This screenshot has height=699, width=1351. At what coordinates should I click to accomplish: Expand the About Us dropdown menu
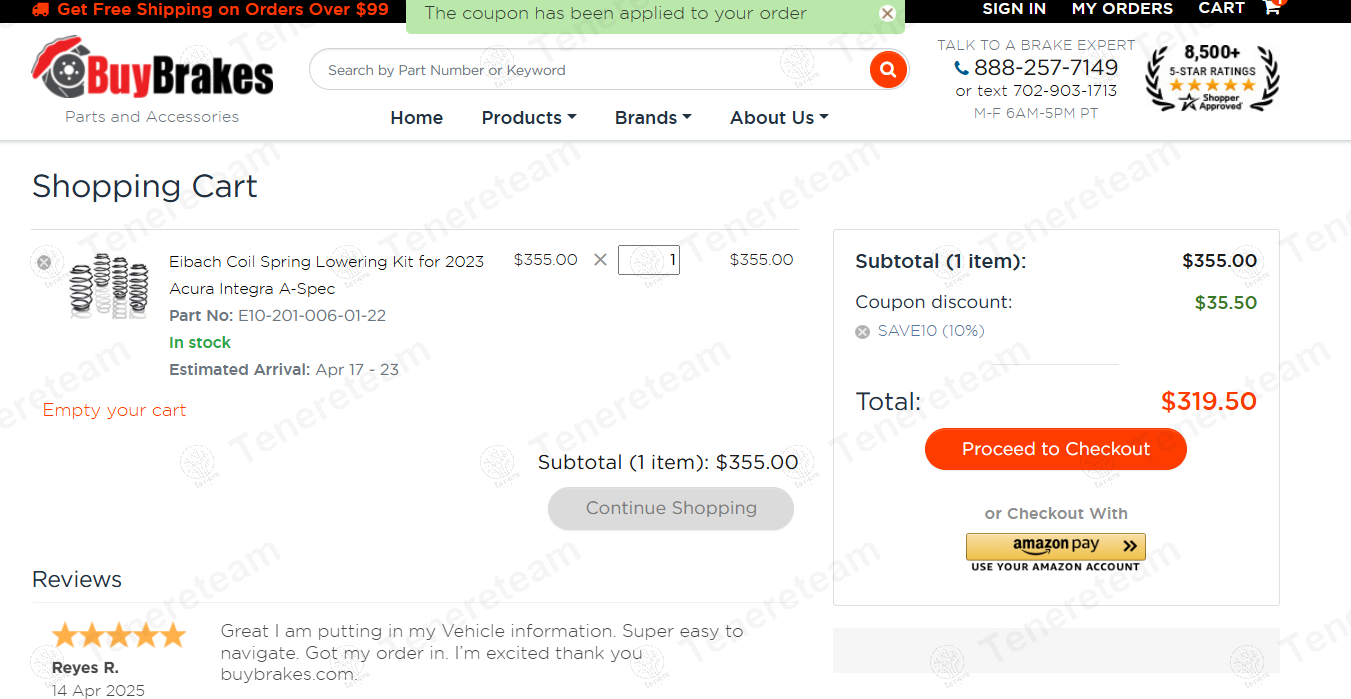[779, 118]
